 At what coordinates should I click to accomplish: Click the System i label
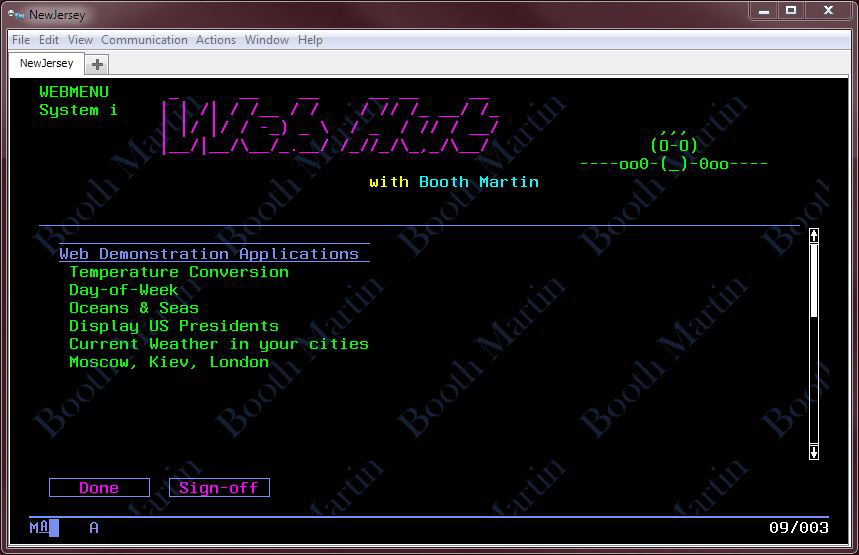click(x=78, y=110)
